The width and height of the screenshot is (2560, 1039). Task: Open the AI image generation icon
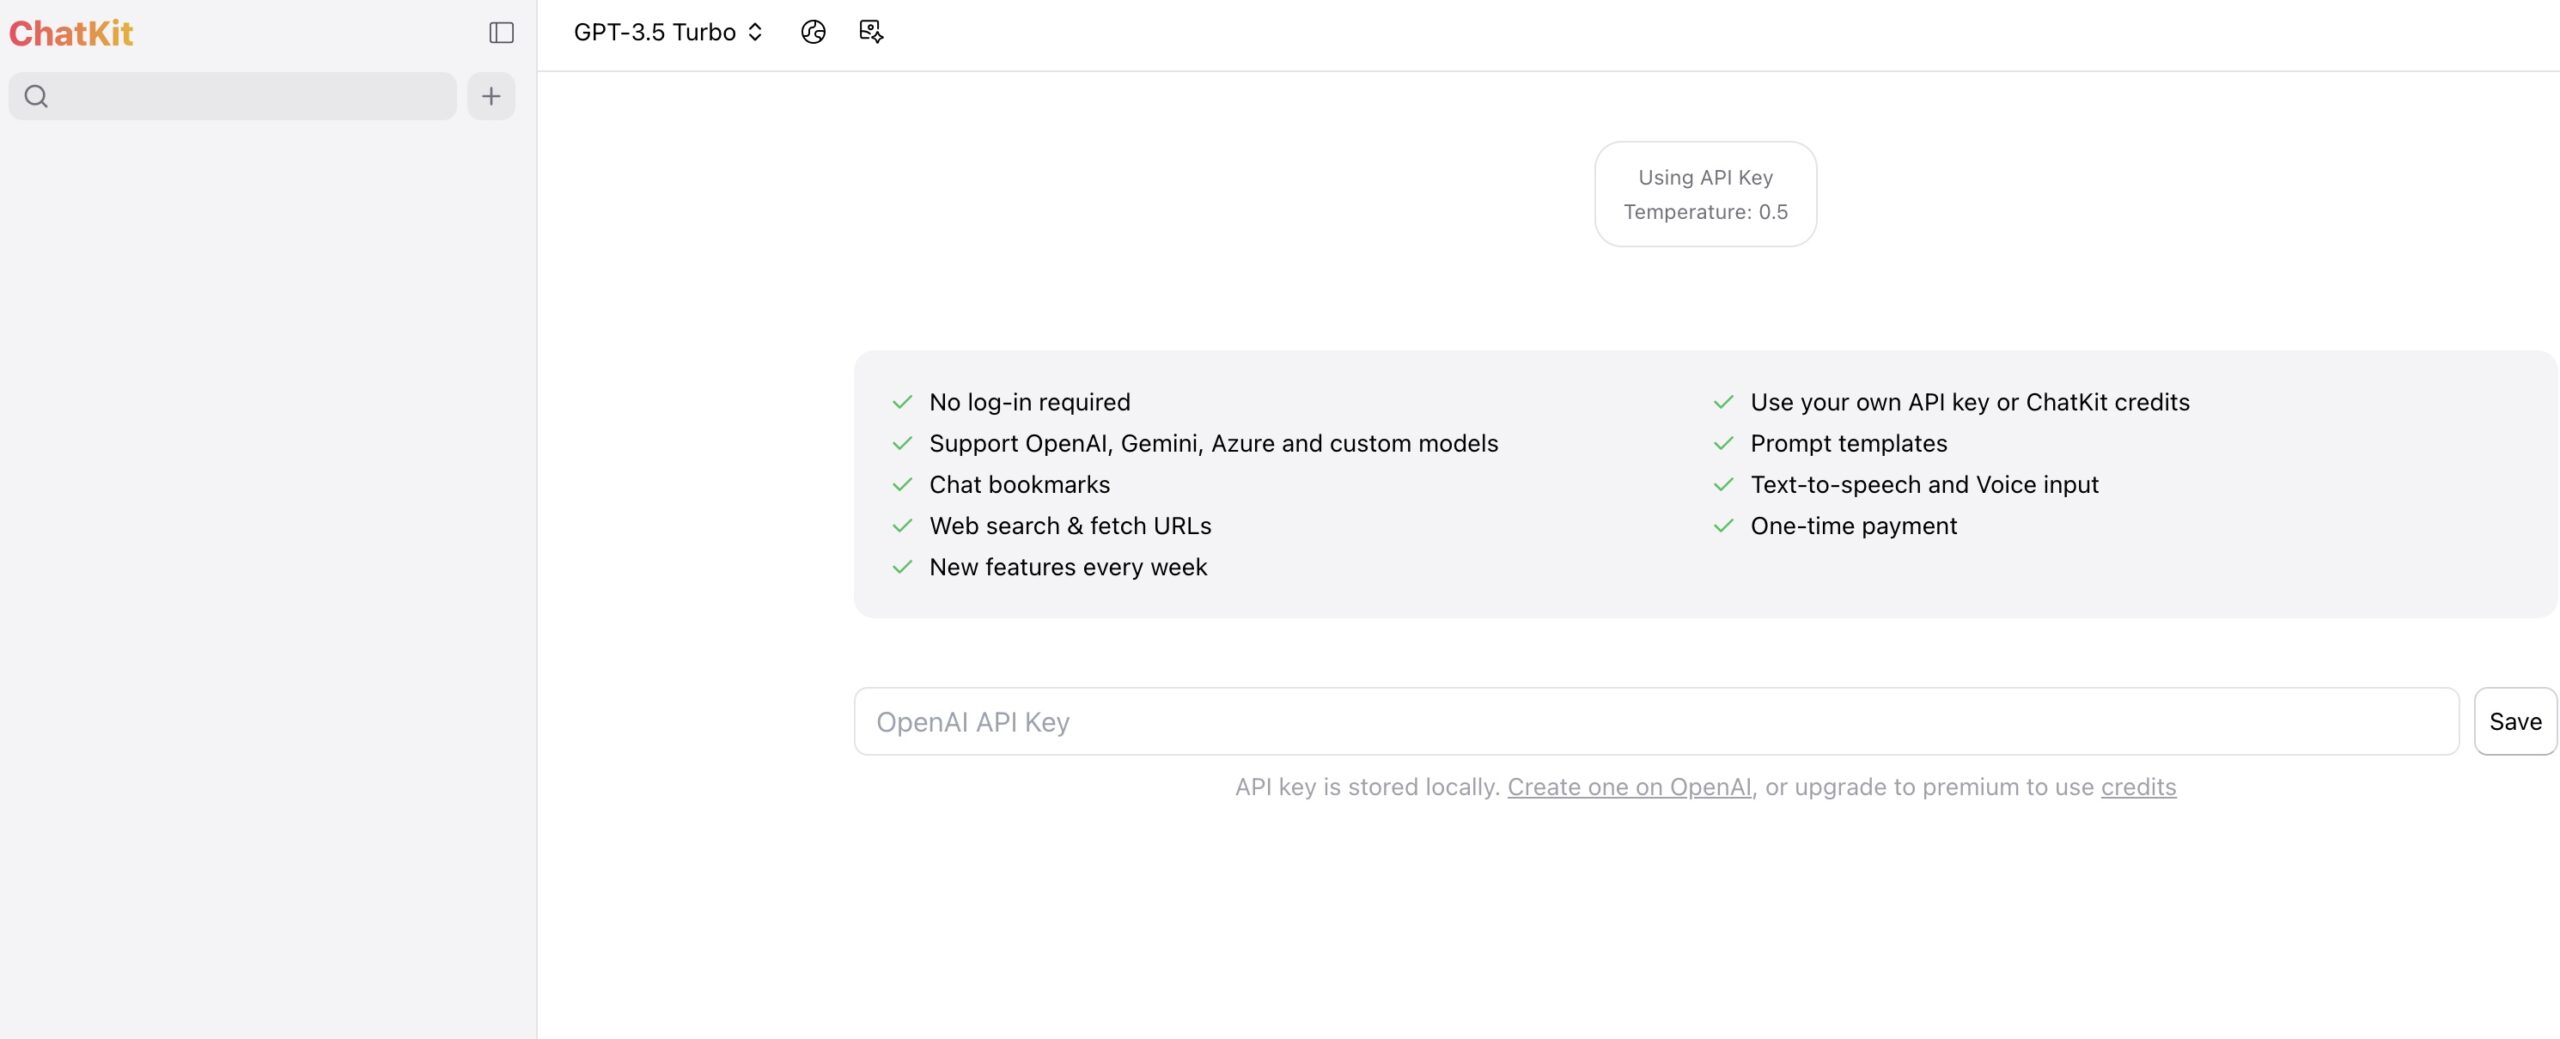[871, 32]
